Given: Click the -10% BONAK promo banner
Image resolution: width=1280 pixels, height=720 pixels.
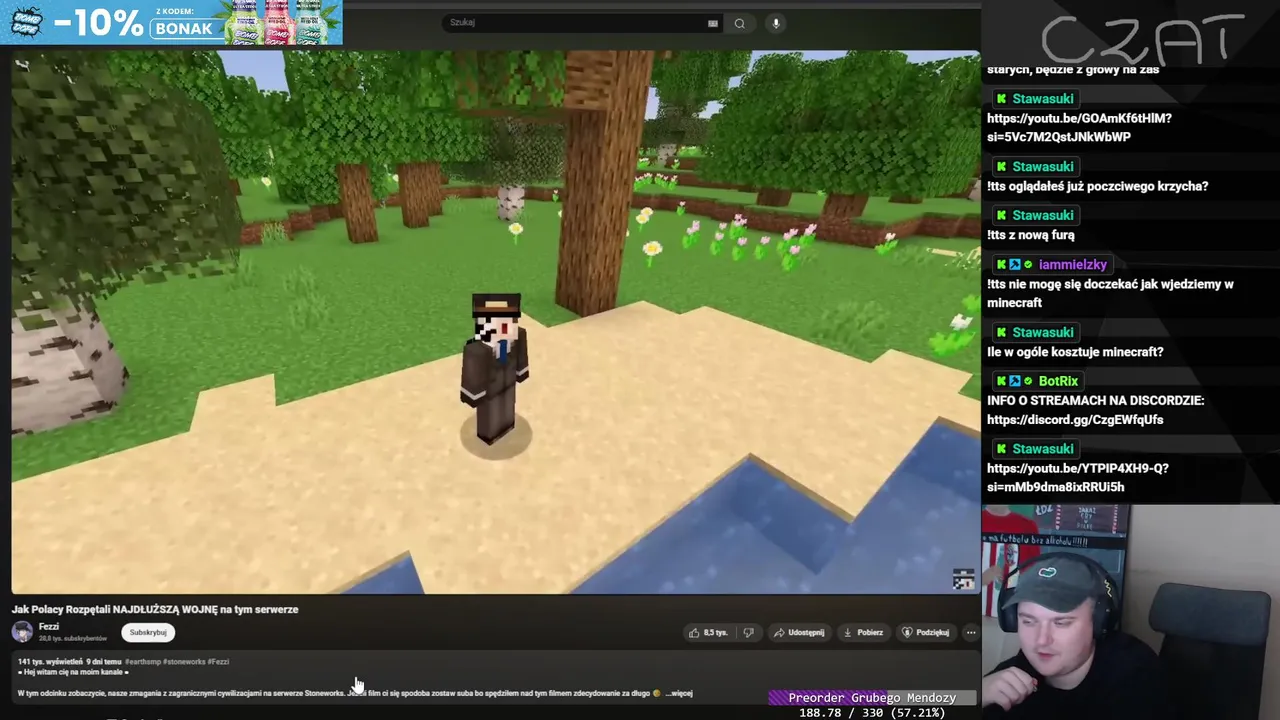Looking at the screenshot, I should tap(171, 22).
